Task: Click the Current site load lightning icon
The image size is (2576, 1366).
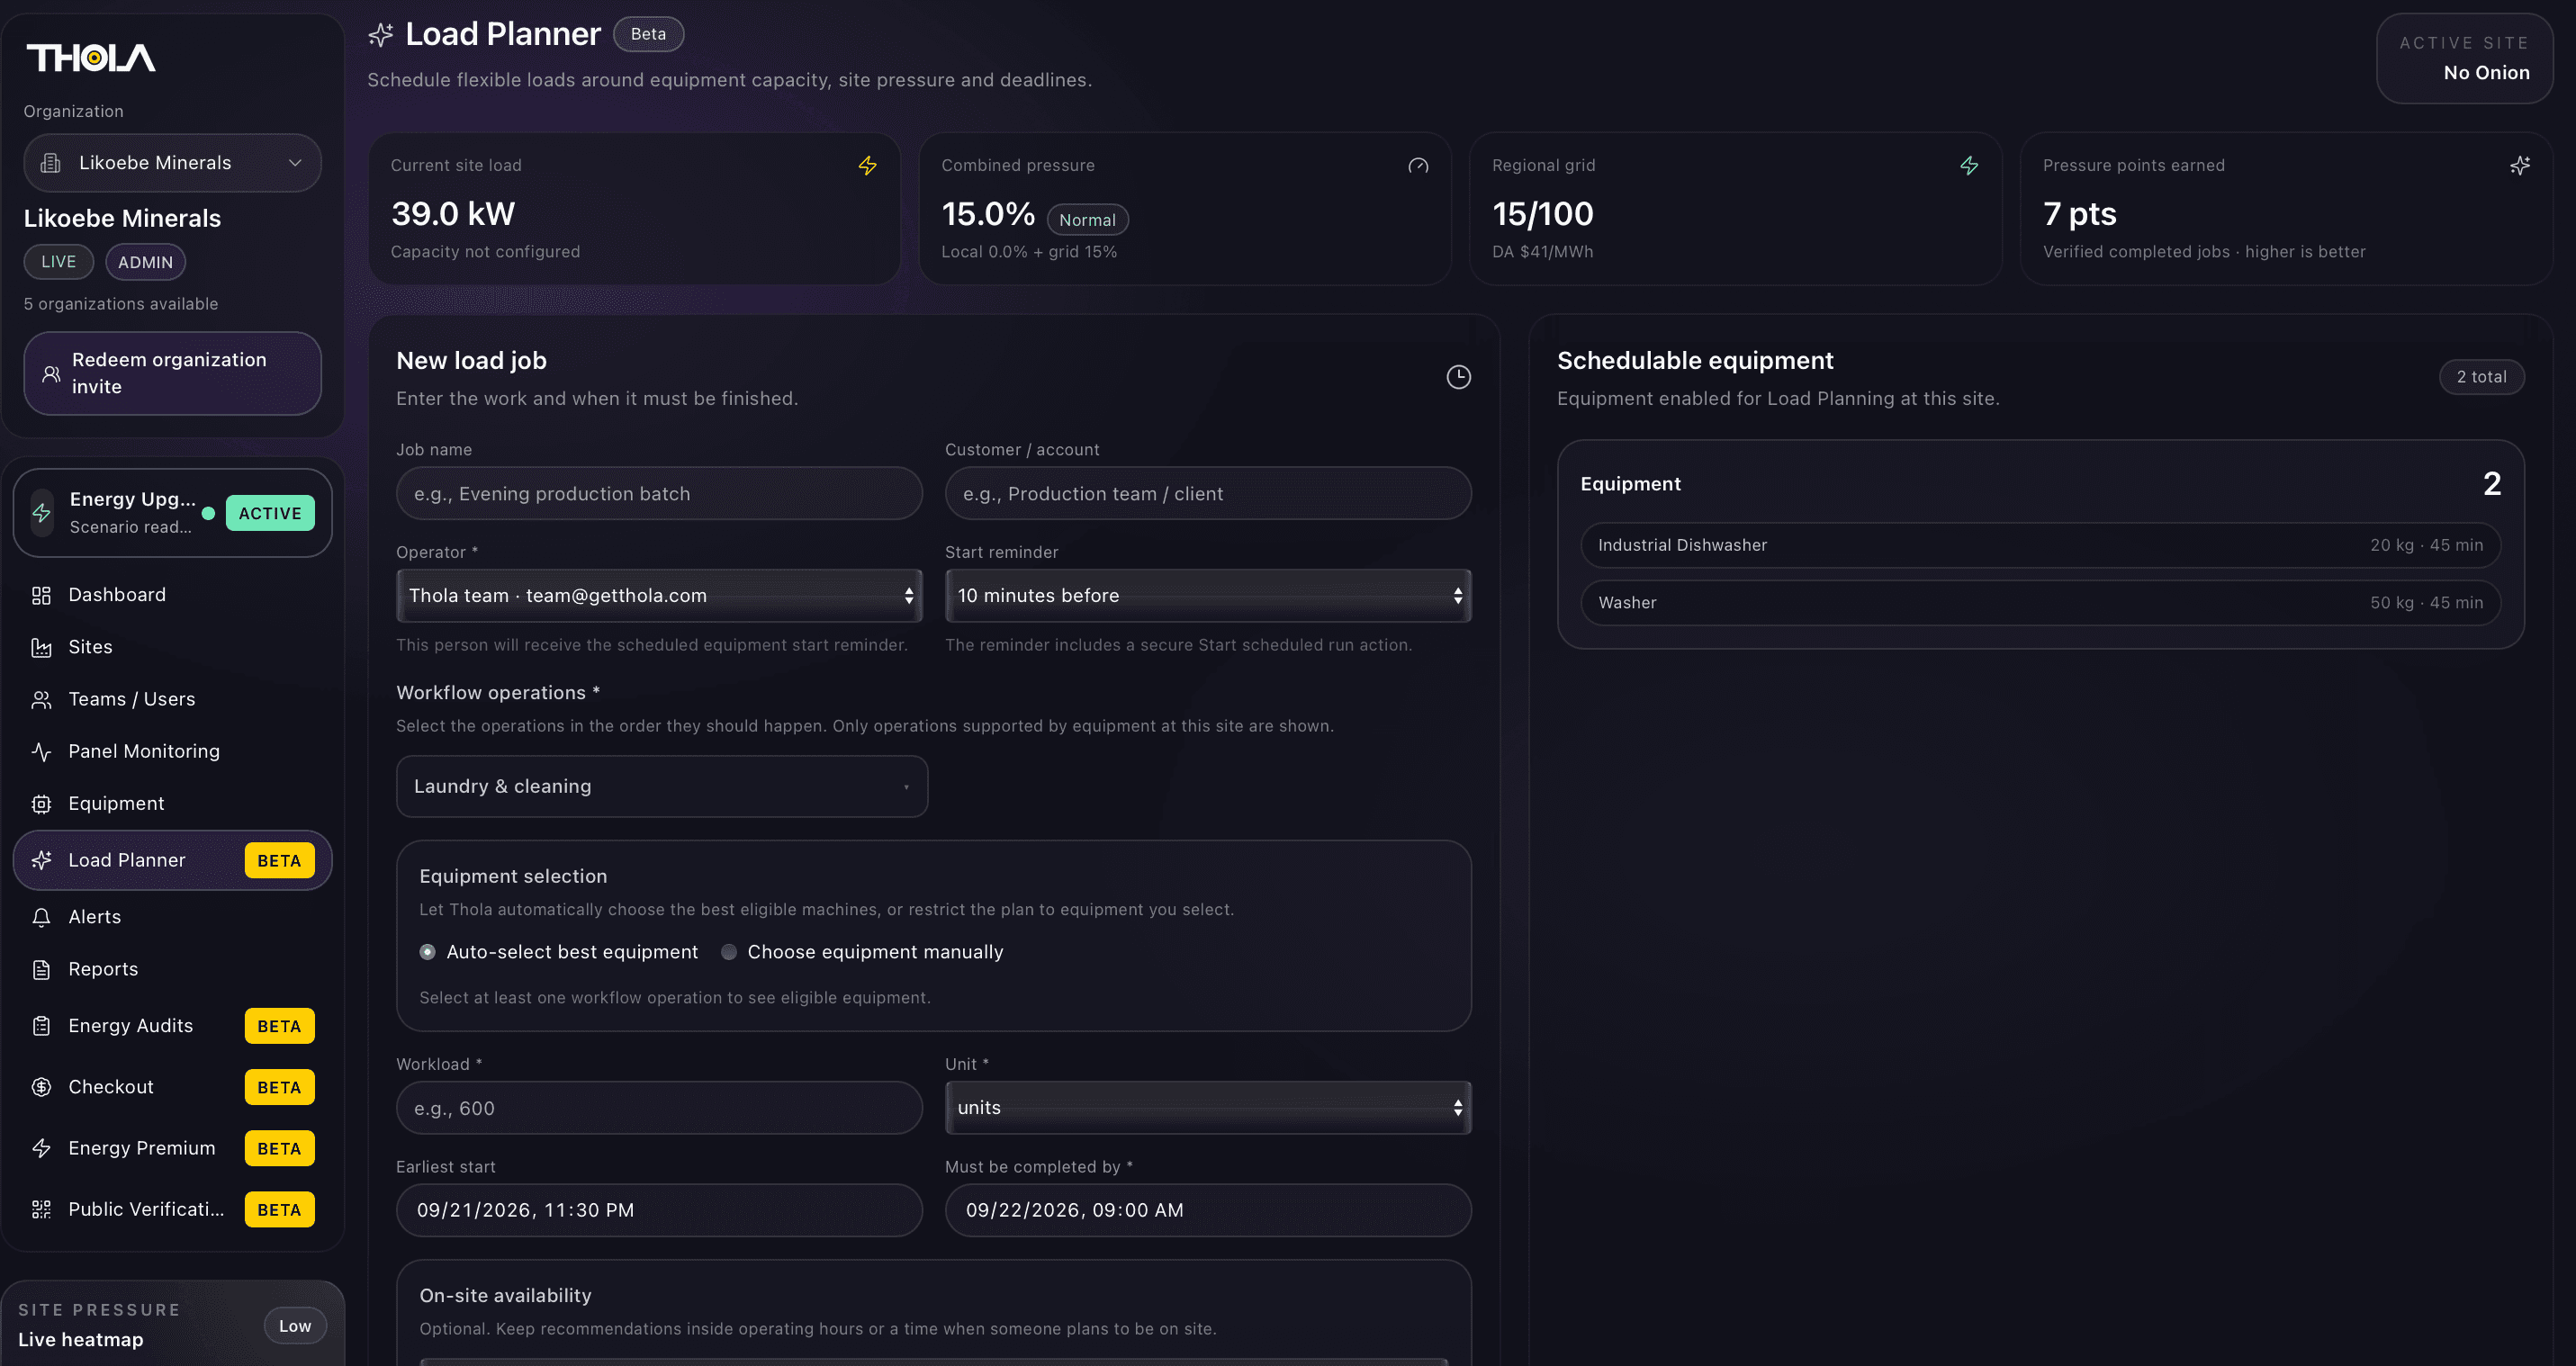Action: tap(867, 166)
